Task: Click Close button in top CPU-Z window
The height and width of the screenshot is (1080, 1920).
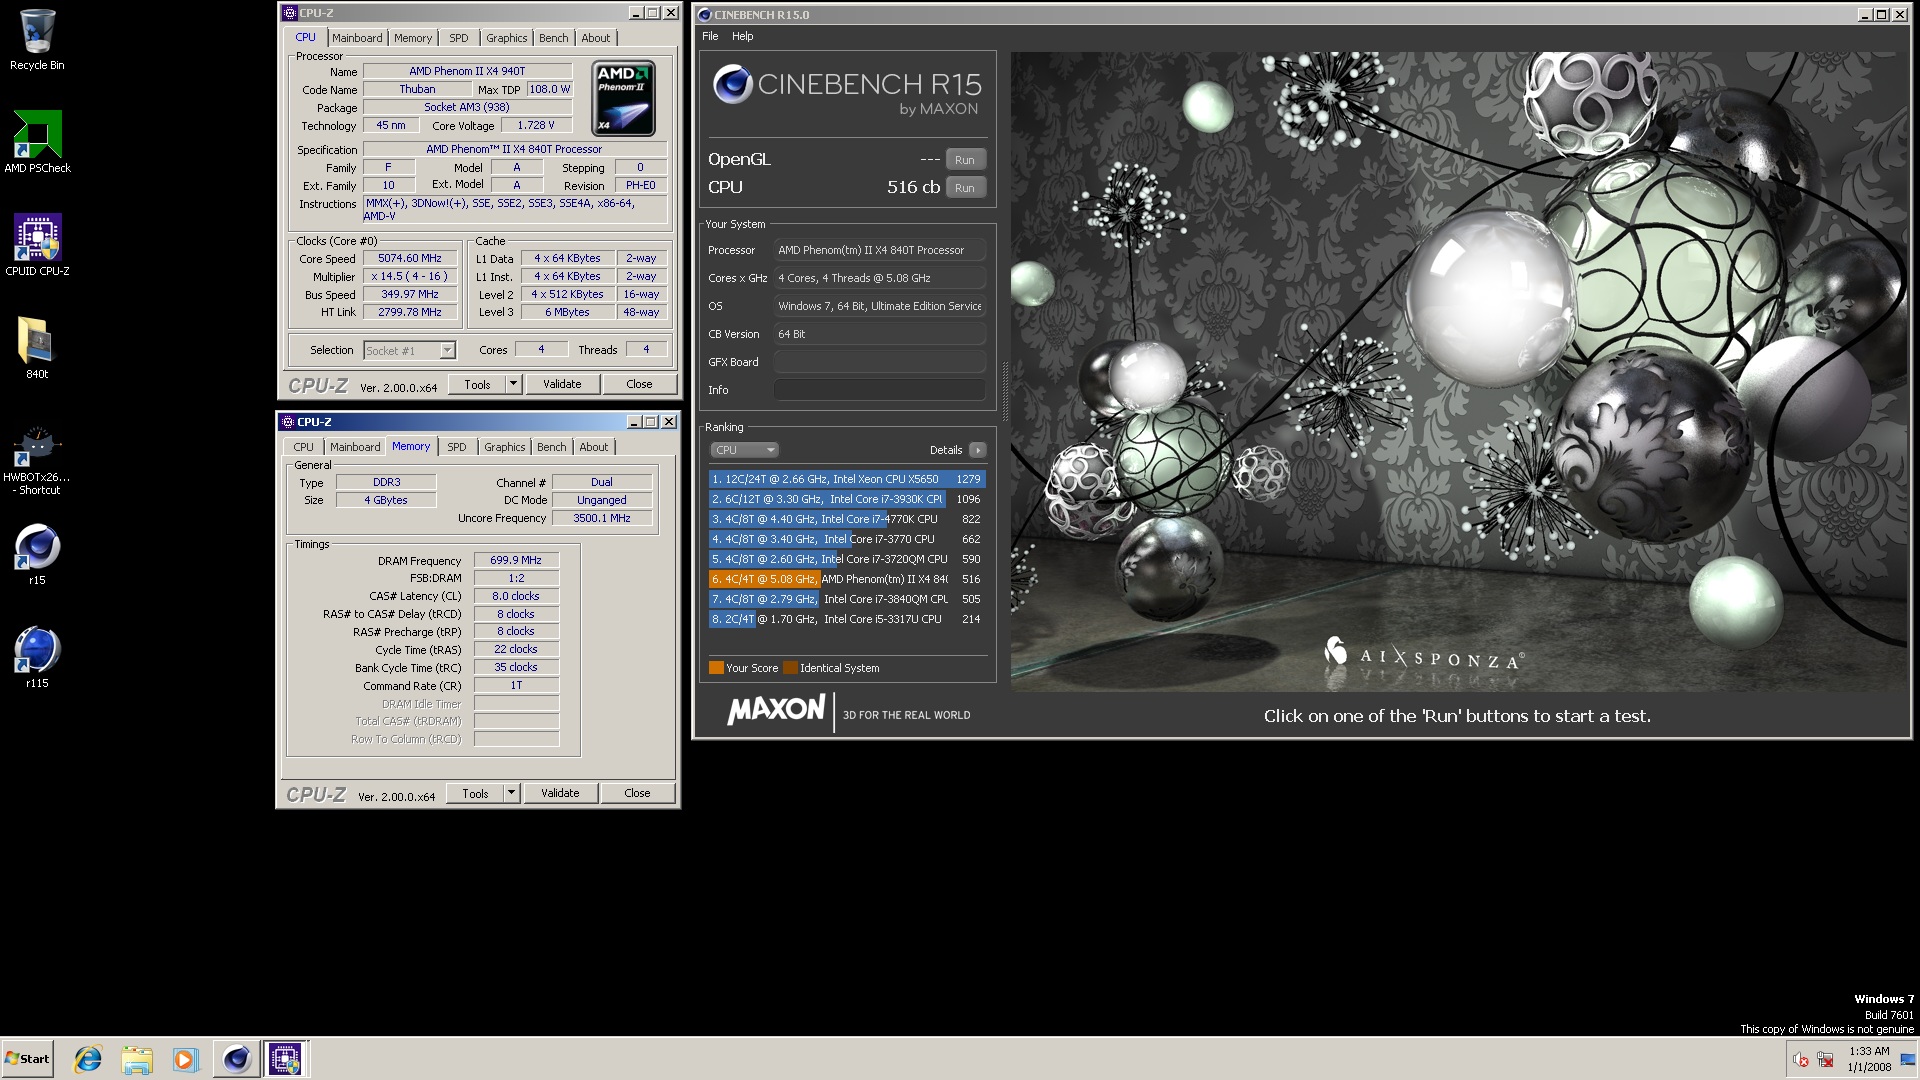Action: 639,384
